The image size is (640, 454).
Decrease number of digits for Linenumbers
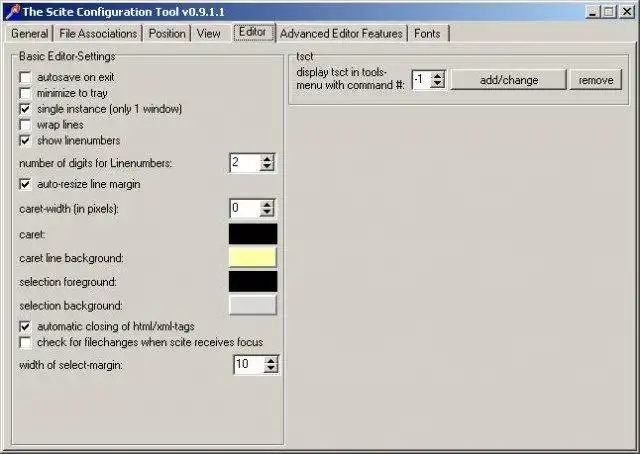[267, 167]
